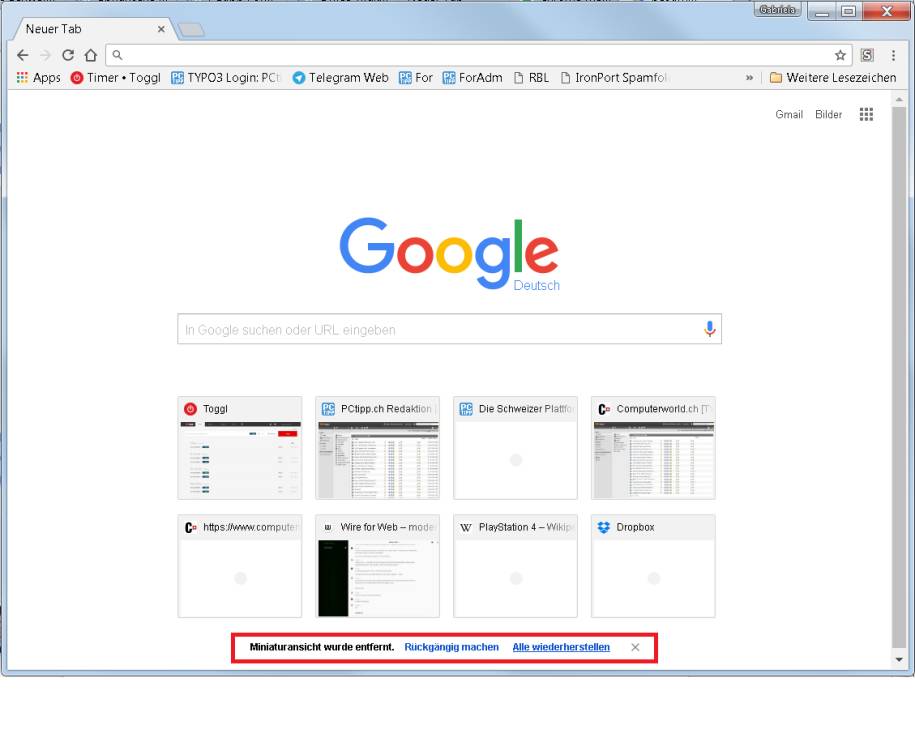The width and height of the screenshot is (915, 742).
Task: Open the For bookmark
Action: point(415,78)
